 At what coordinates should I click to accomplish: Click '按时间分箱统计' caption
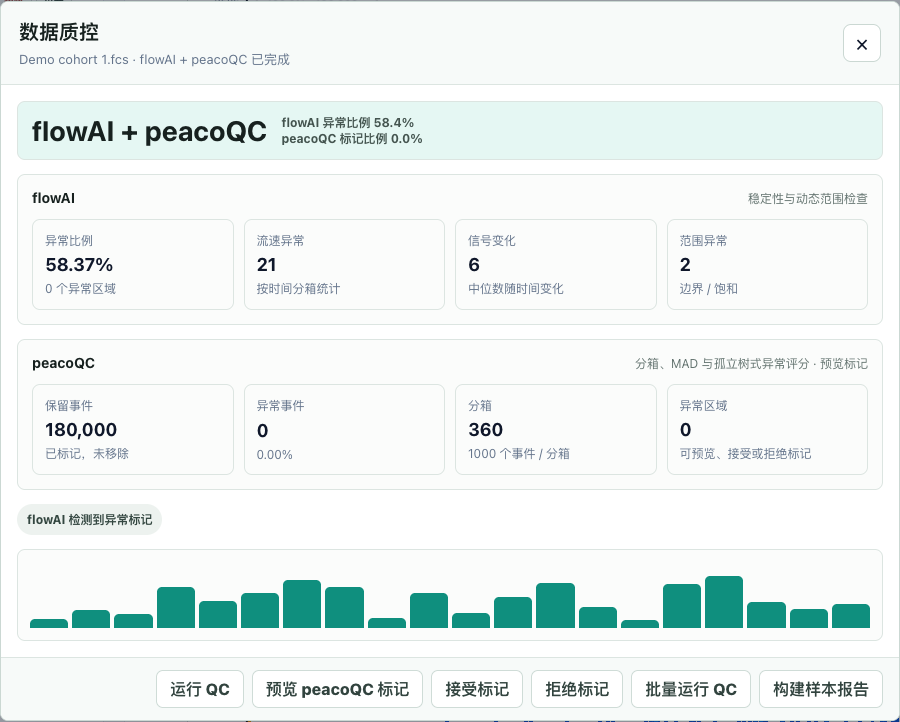click(x=298, y=289)
